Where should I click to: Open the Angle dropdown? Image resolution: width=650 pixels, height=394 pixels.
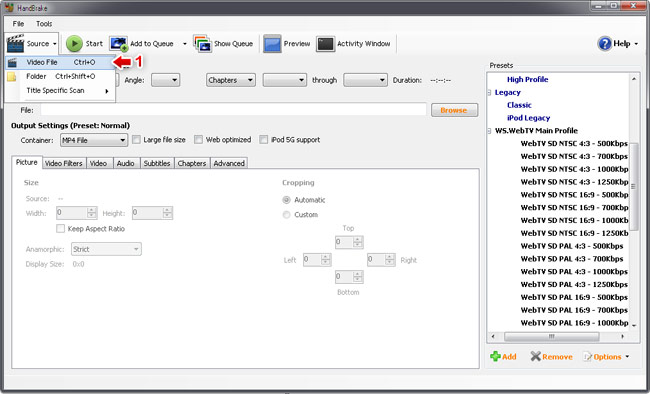pyautogui.click(x=165, y=80)
